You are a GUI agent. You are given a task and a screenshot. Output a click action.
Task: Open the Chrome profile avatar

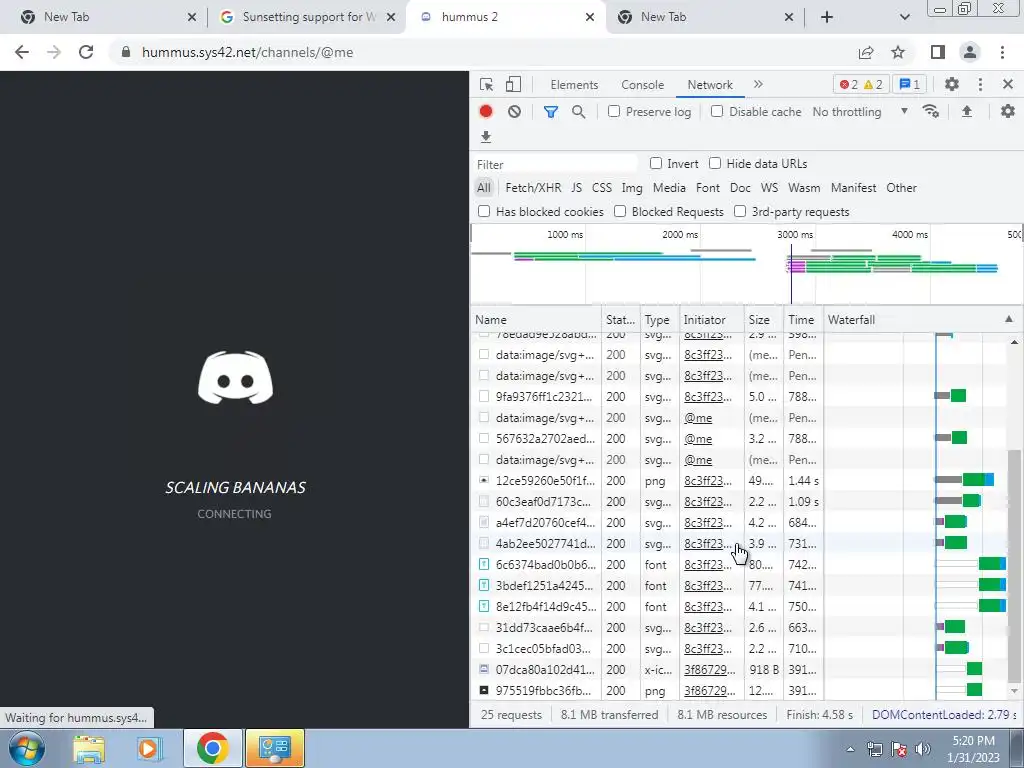(x=970, y=52)
